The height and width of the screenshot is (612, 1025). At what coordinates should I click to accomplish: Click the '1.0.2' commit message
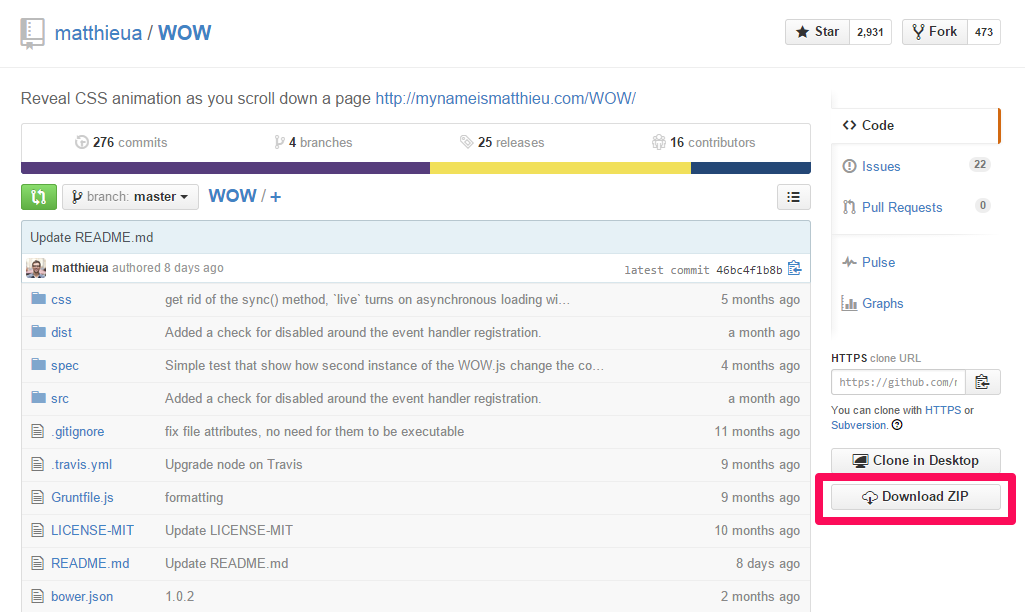(179, 596)
